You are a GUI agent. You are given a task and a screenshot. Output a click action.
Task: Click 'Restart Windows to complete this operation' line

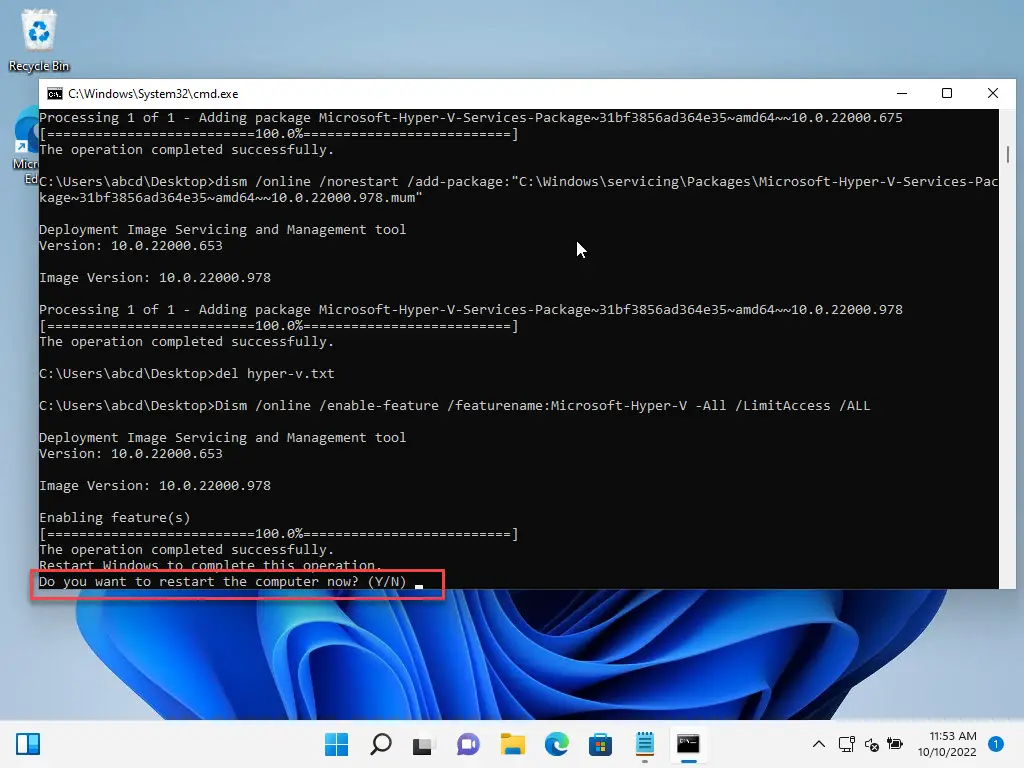(210, 566)
